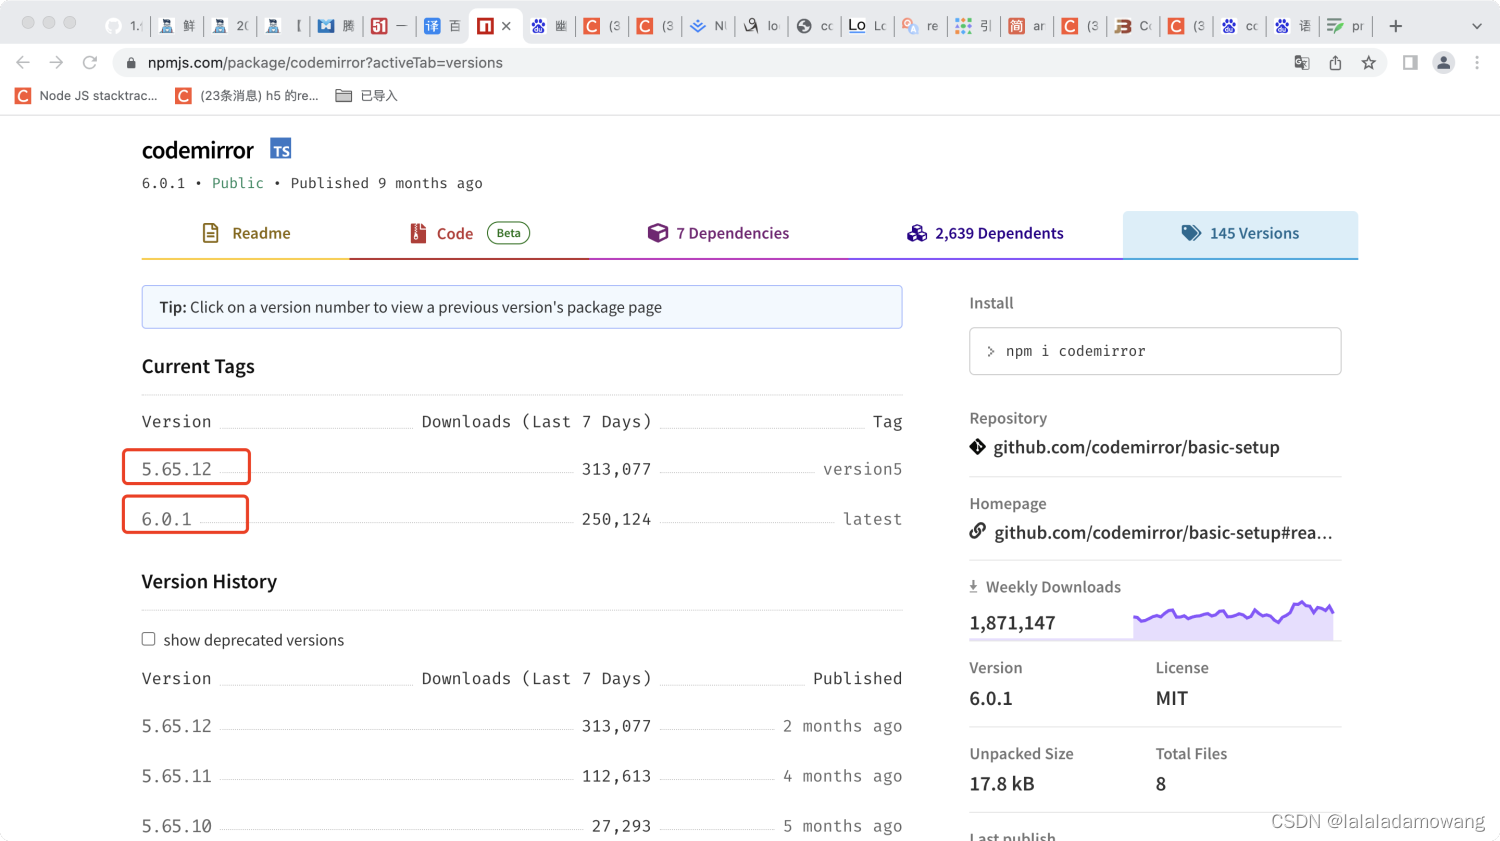Viewport: 1500px width, 841px height.
Task: Click the weekly downloads download-arrow icon
Action: click(x=973, y=587)
